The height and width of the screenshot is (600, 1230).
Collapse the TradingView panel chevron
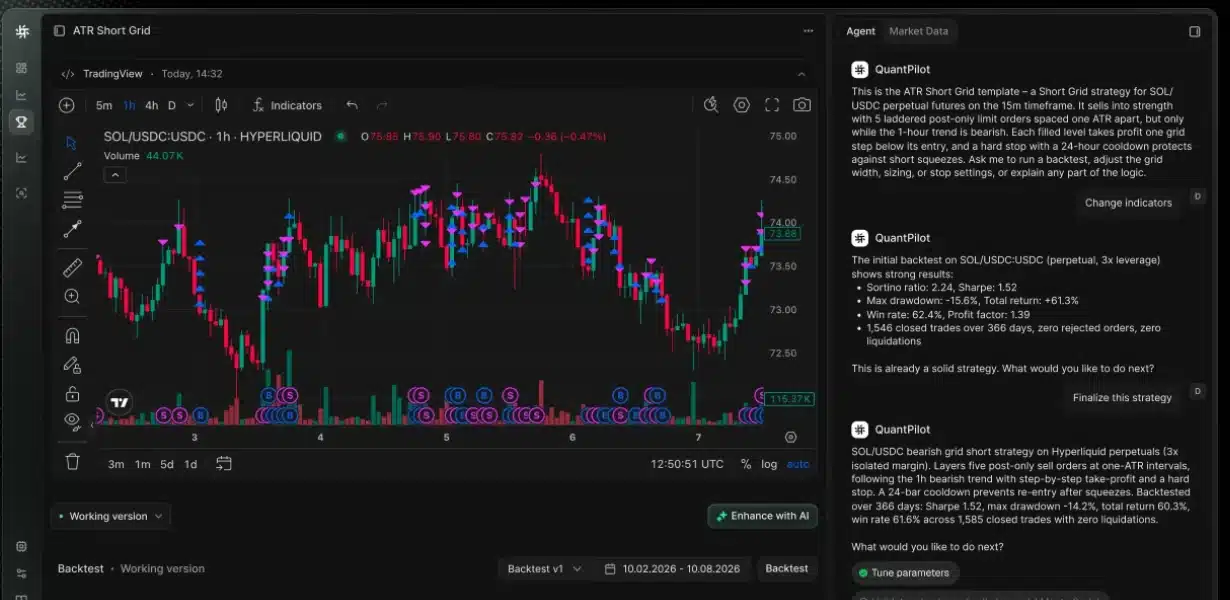(801, 74)
